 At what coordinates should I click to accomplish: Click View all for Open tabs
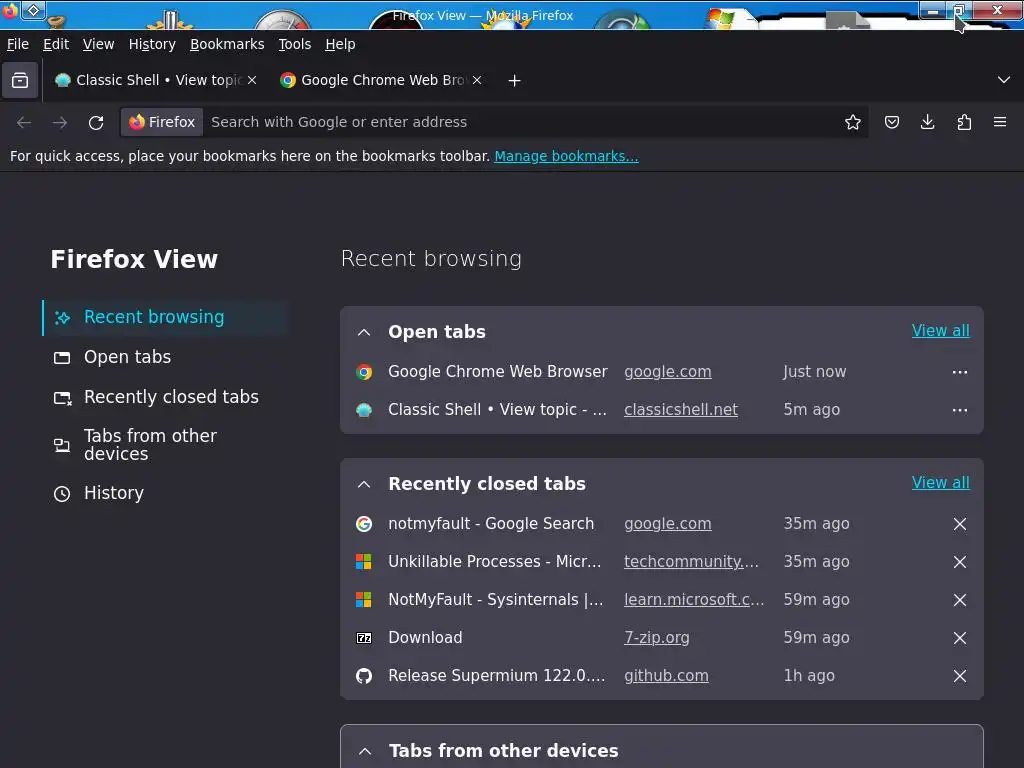point(940,330)
